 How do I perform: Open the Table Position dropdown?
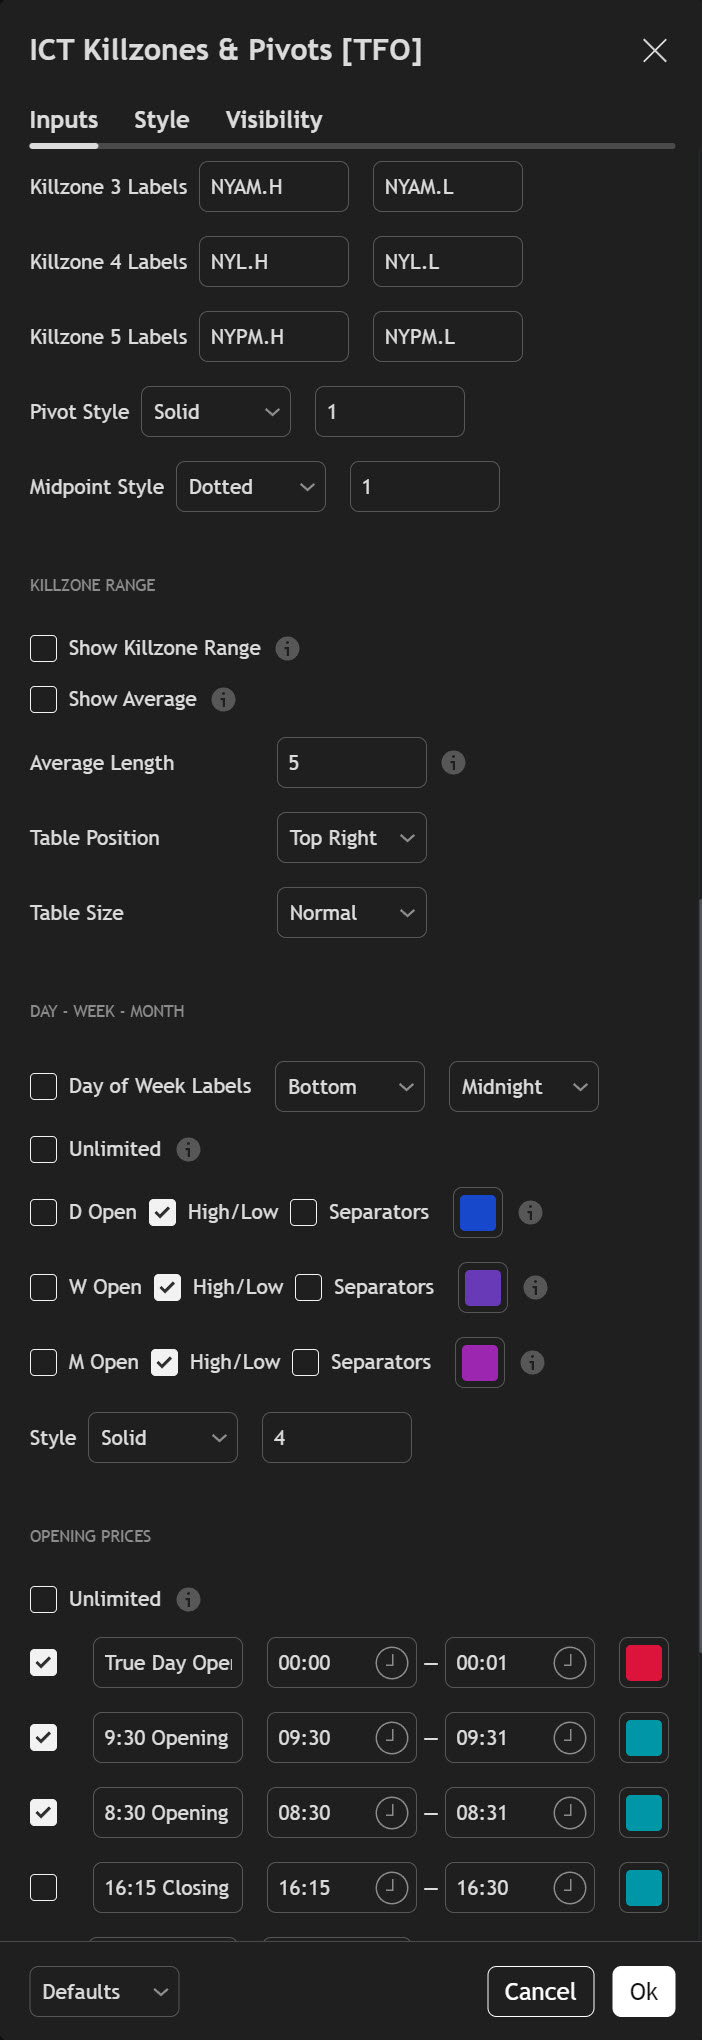point(351,838)
